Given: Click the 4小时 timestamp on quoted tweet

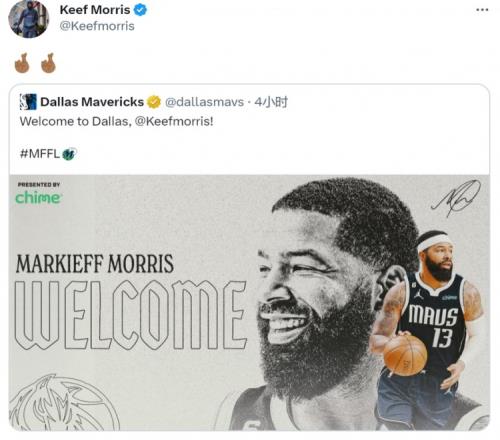Looking at the screenshot, I should (271, 102).
